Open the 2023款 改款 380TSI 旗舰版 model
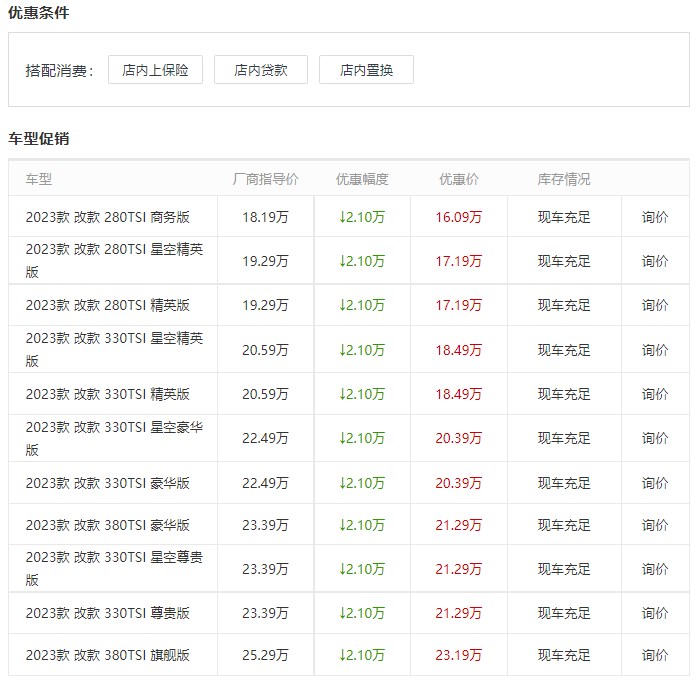Screen dimensions: 699x683 tap(108, 655)
